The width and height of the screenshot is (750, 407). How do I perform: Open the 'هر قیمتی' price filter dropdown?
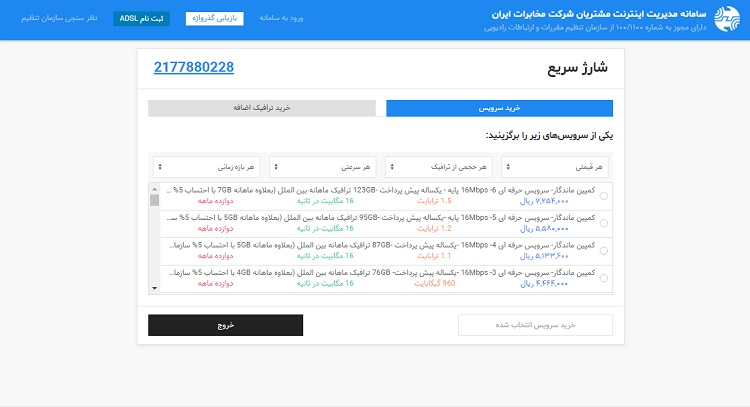click(555, 167)
